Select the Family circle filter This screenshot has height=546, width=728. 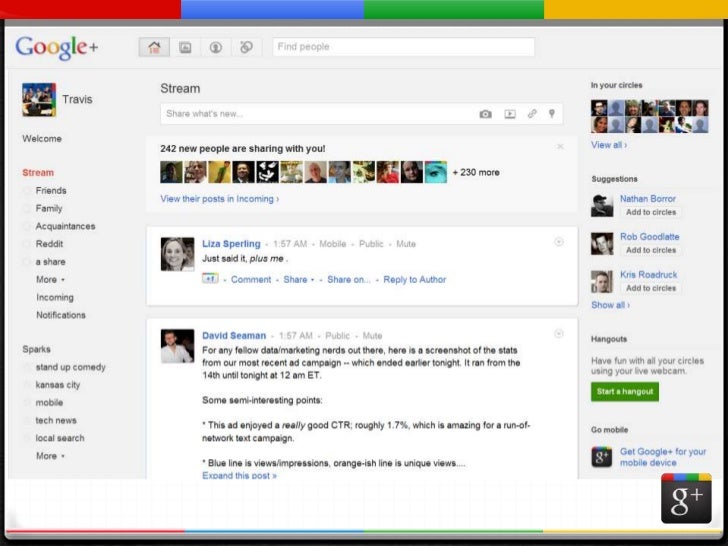pos(49,208)
